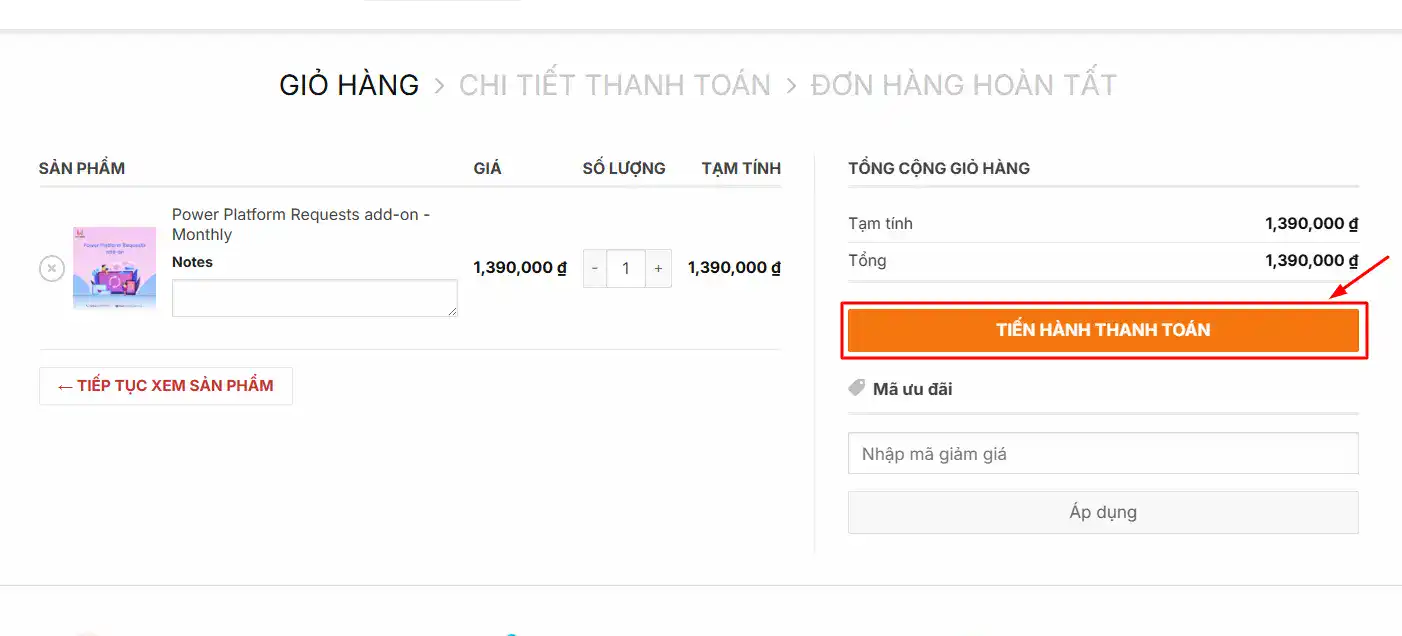Open the Power Platform Requests product thumbnail
The image size is (1402, 636).
click(114, 268)
